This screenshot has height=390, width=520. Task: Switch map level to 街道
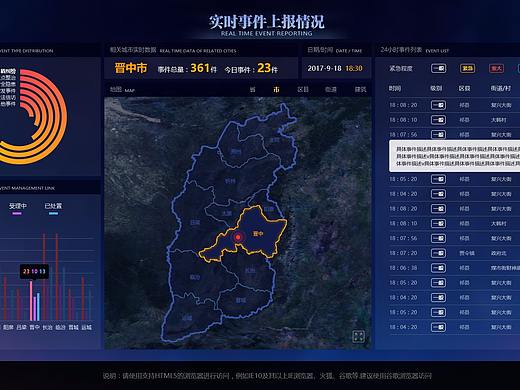click(x=331, y=89)
